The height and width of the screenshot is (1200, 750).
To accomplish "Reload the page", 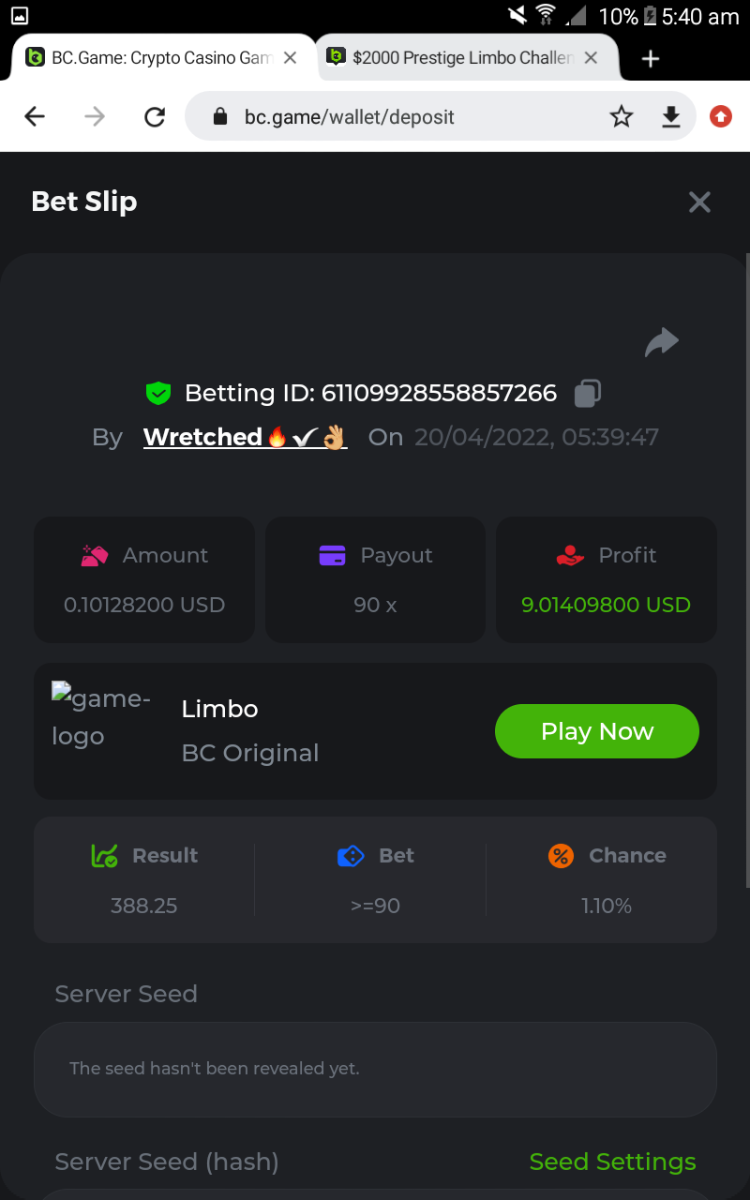I will coord(154,117).
